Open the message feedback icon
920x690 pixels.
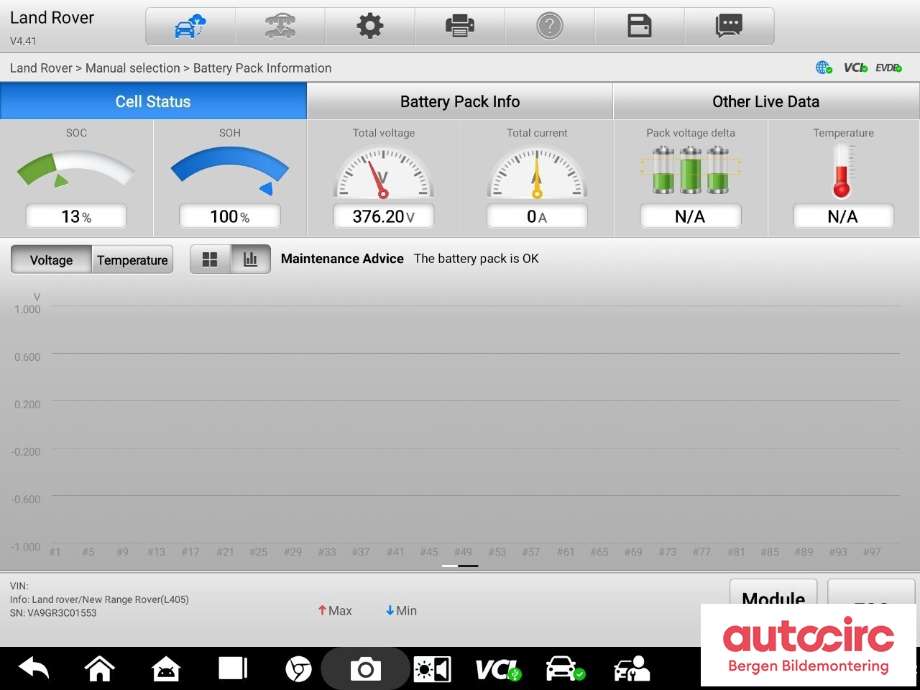click(729, 26)
